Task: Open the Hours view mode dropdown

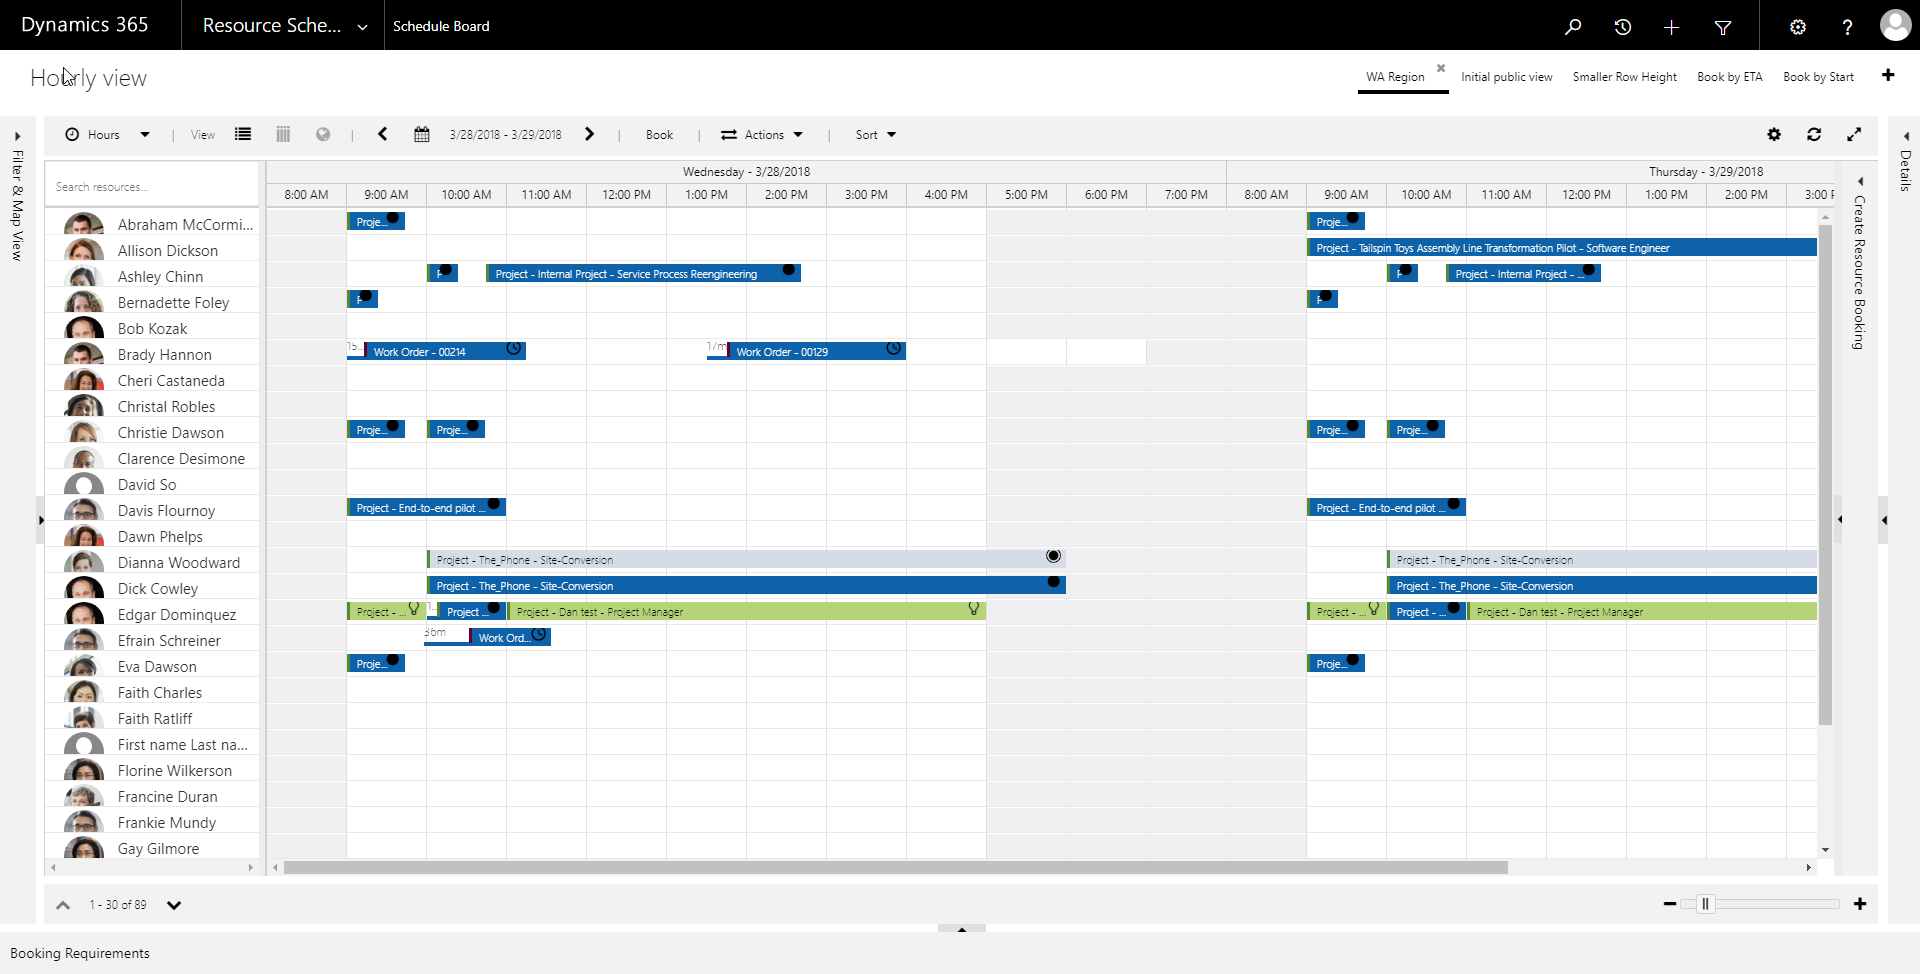Action: (x=107, y=135)
